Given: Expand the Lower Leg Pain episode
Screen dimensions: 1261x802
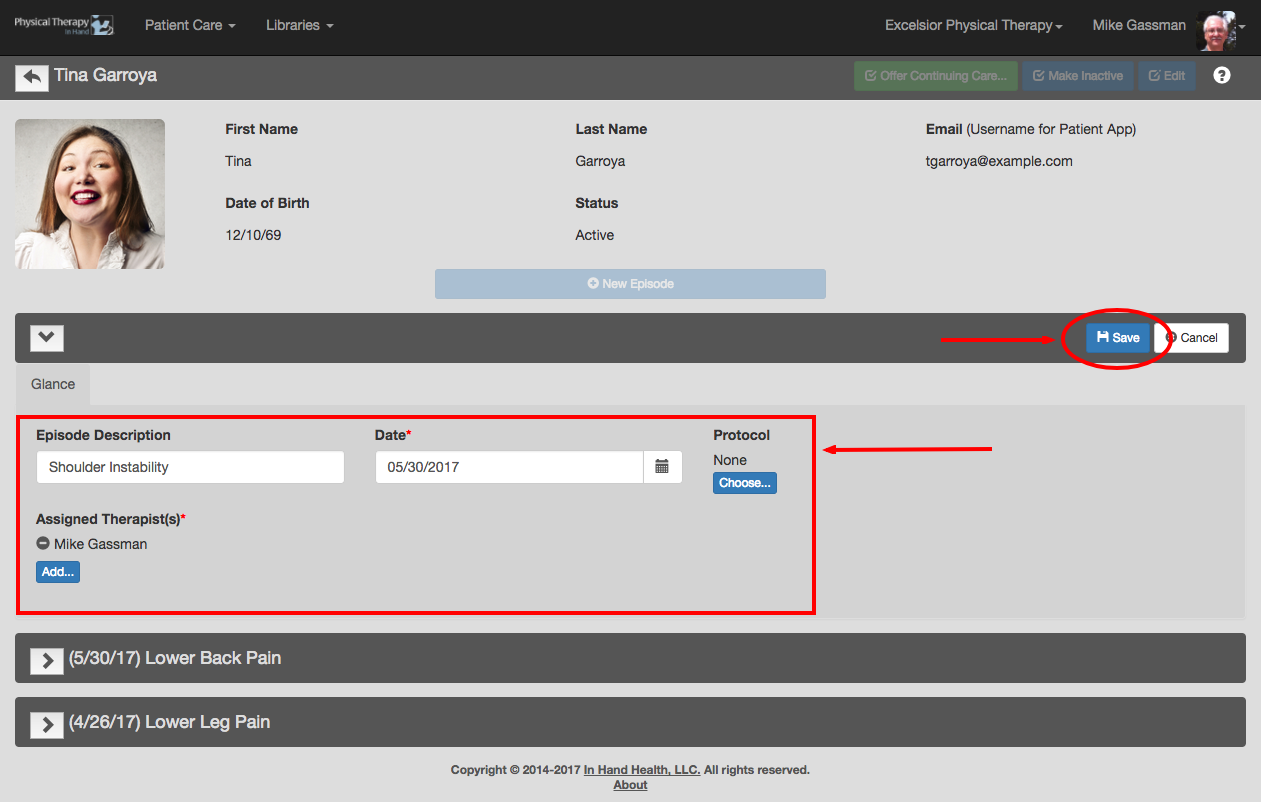Looking at the screenshot, I should click(x=47, y=724).
